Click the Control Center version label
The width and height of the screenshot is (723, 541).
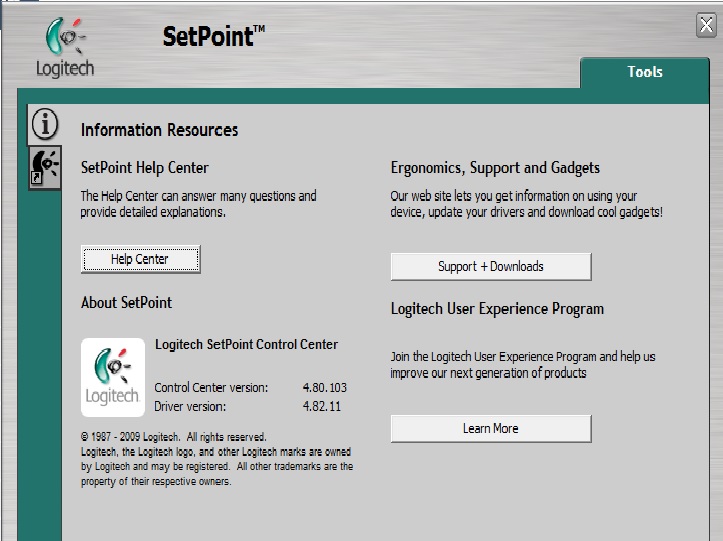211,387
